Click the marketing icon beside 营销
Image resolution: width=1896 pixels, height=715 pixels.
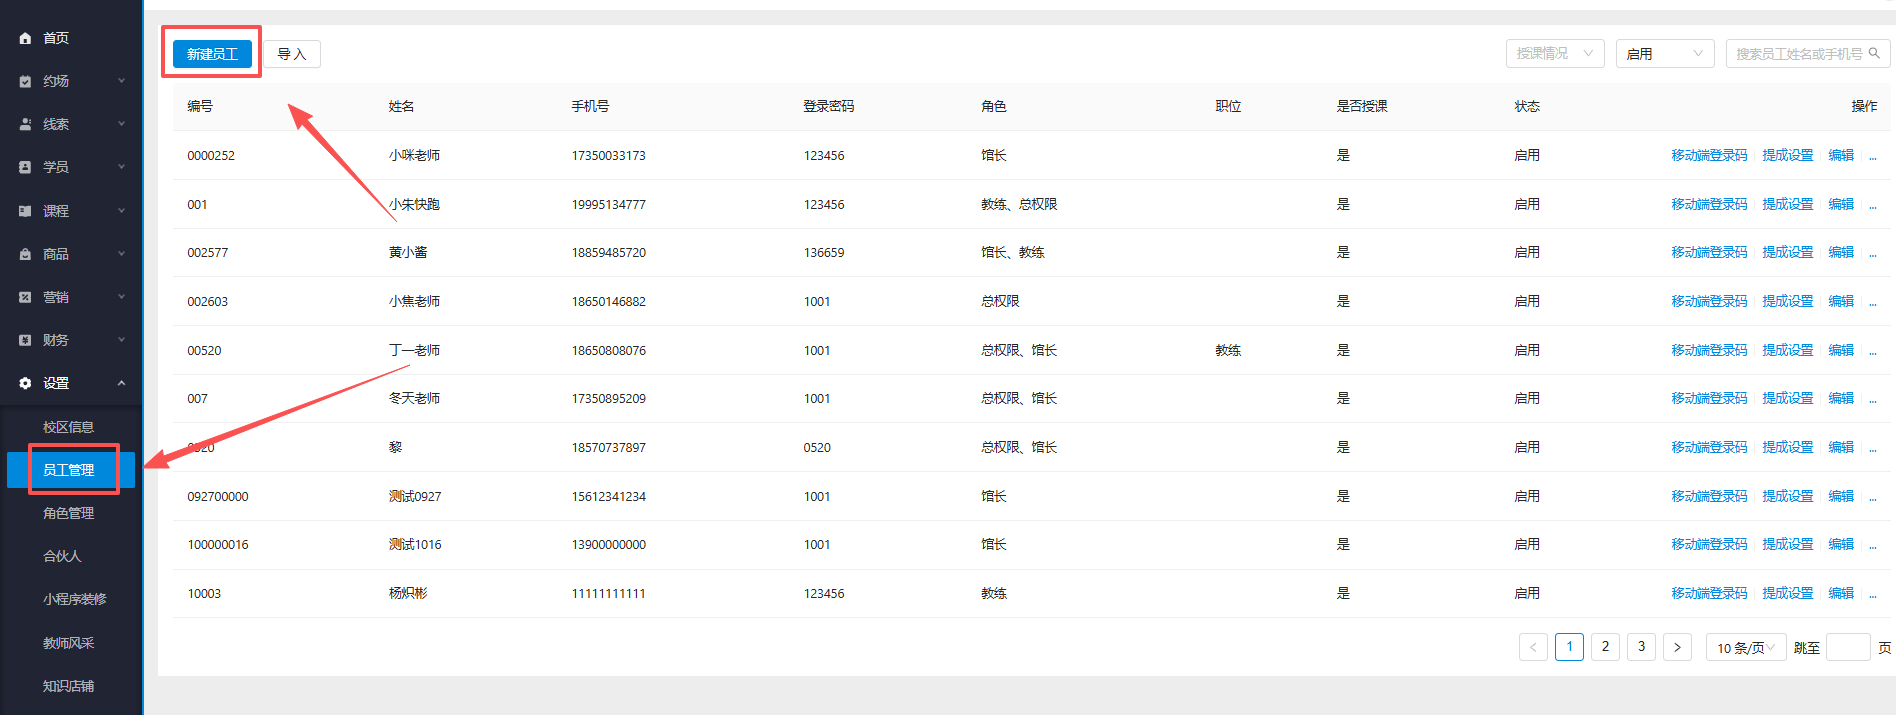click(x=25, y=297)
